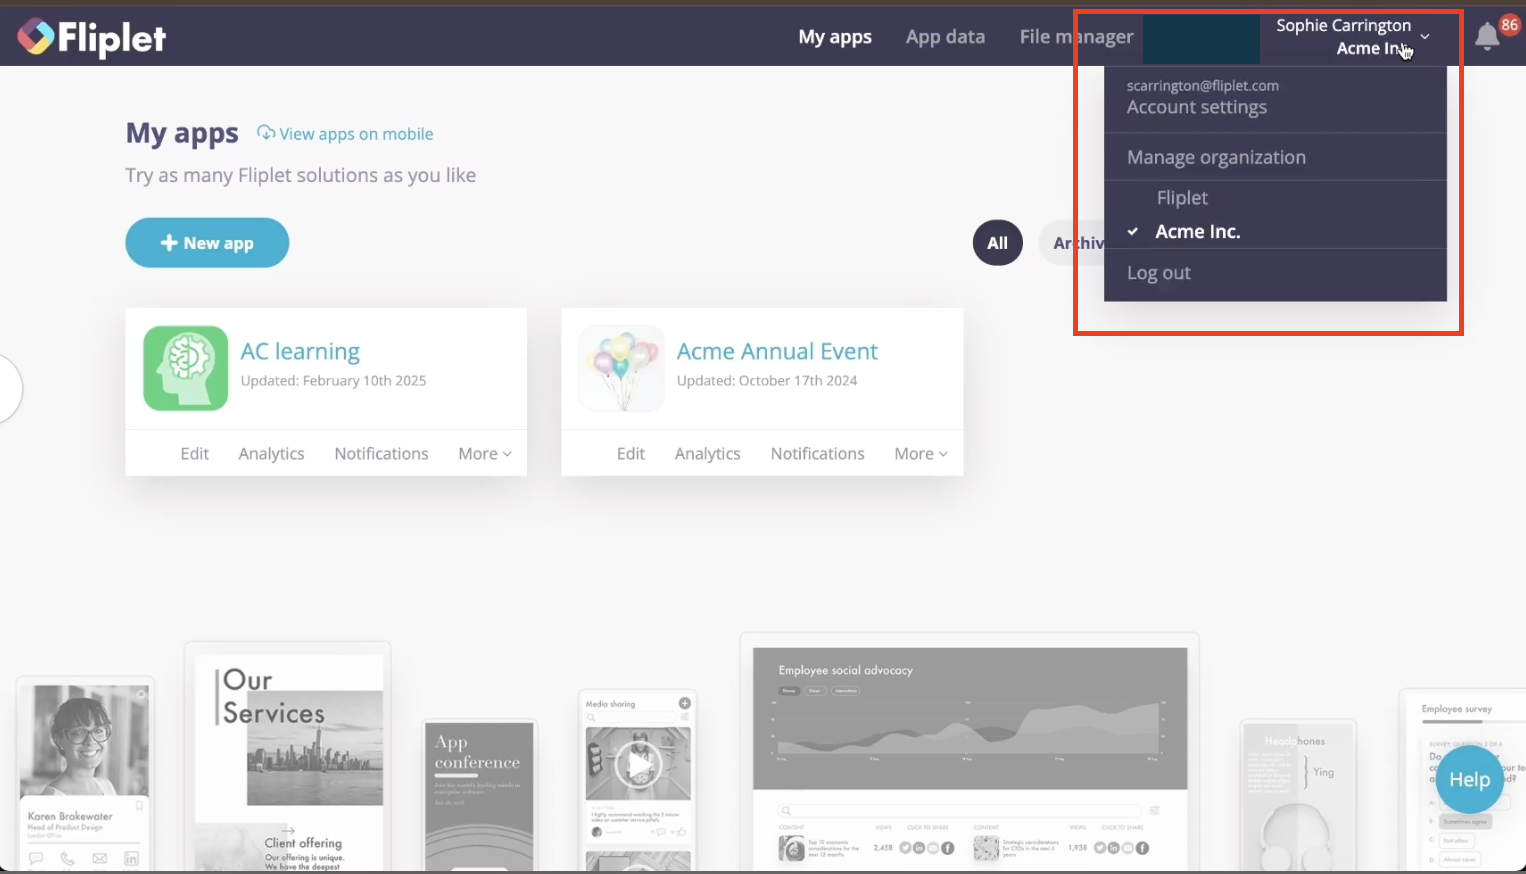Select the Employee survey template thumbnail
1526x874 pixels.
[1462, 780]
